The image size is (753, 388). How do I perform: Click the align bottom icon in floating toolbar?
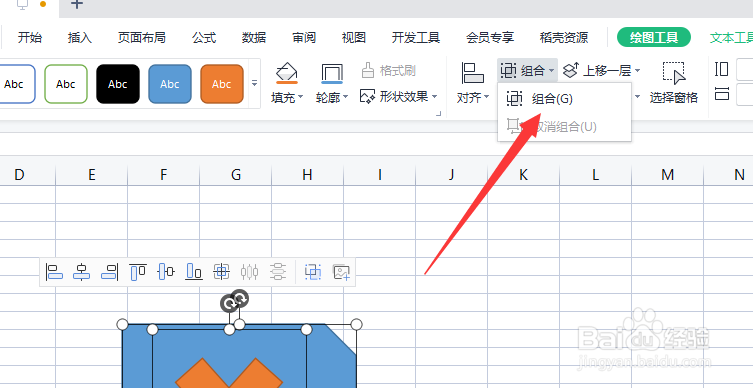tap(194, 272)
